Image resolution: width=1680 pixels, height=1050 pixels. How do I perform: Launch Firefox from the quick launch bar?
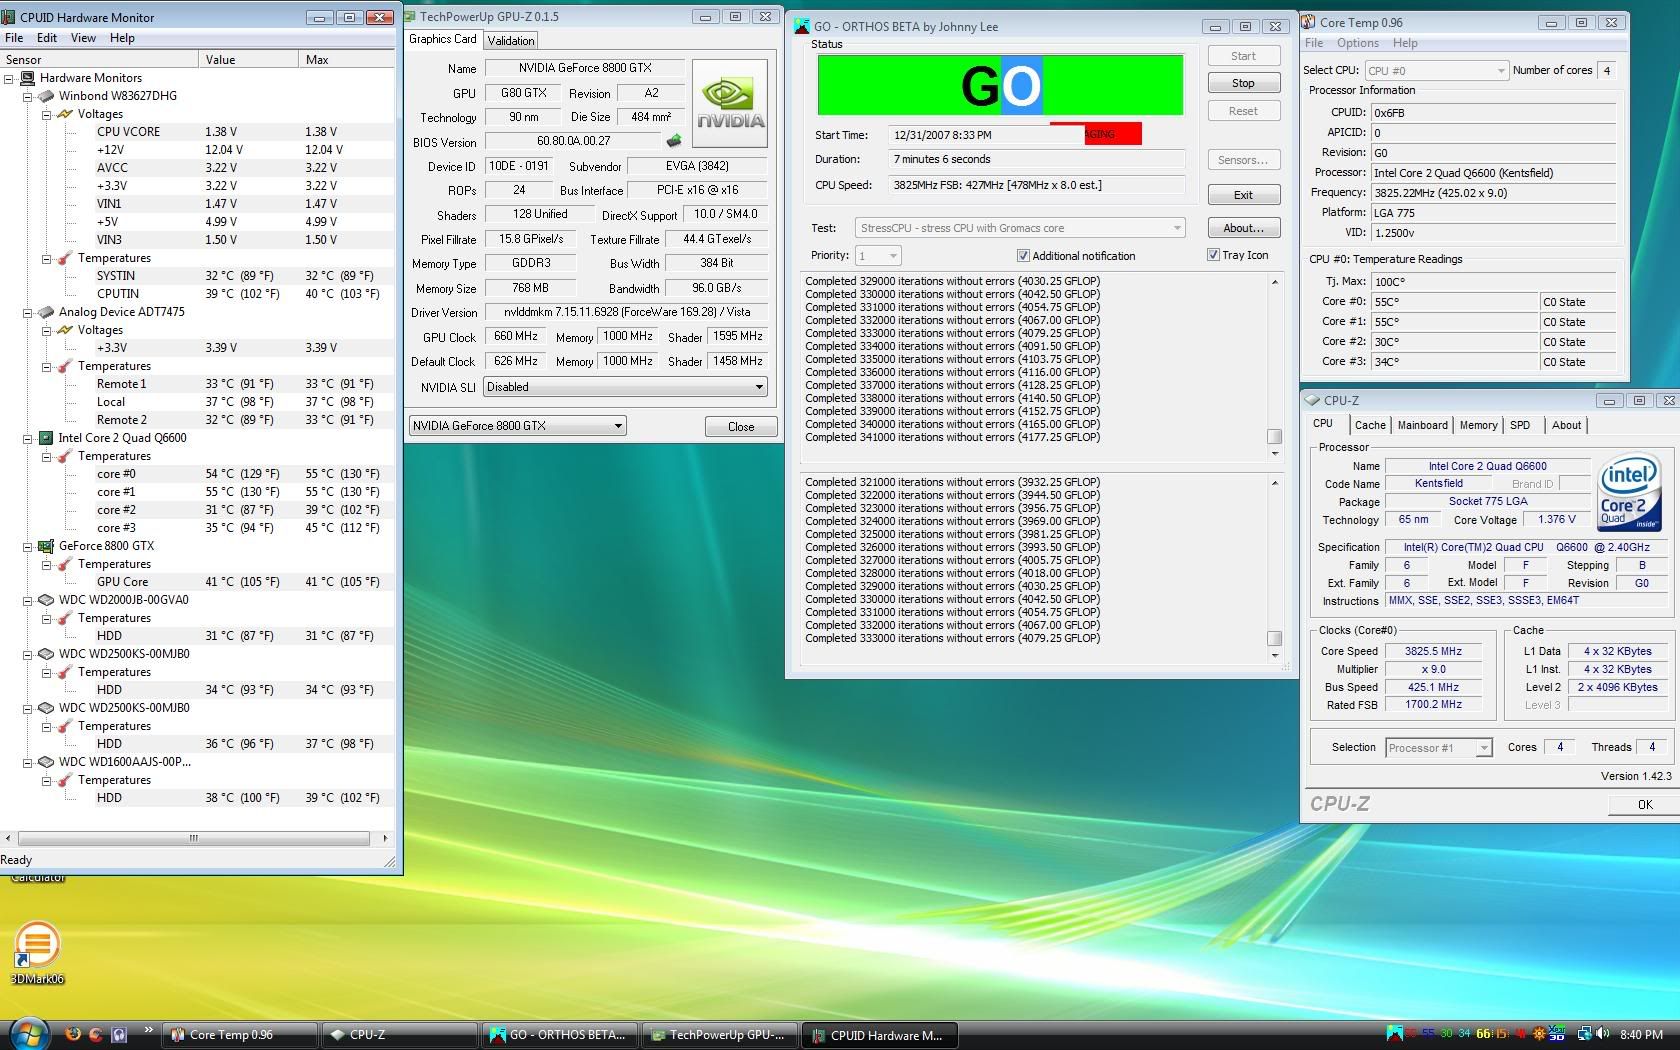[73, 1035]
